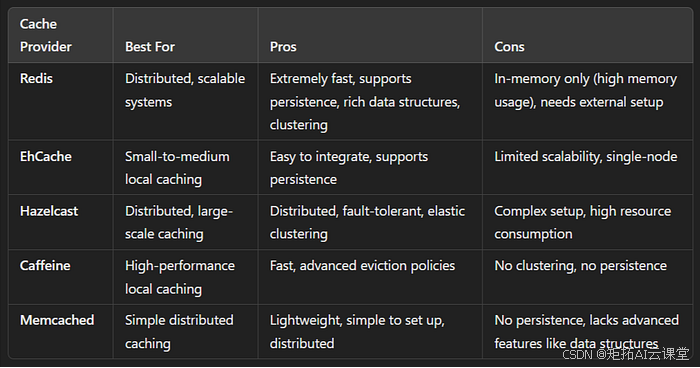Click 'Complex setup, high resource consumption' cell
Image resolution: width=700 pixels, height=368 pixels.
583,222
